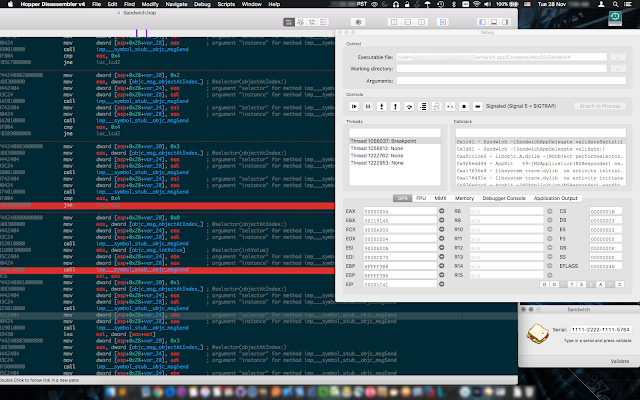The image size is (640, 400).
Task: Click the curved-arrow Step Out debug icon
Action: (x=409, y=107)
